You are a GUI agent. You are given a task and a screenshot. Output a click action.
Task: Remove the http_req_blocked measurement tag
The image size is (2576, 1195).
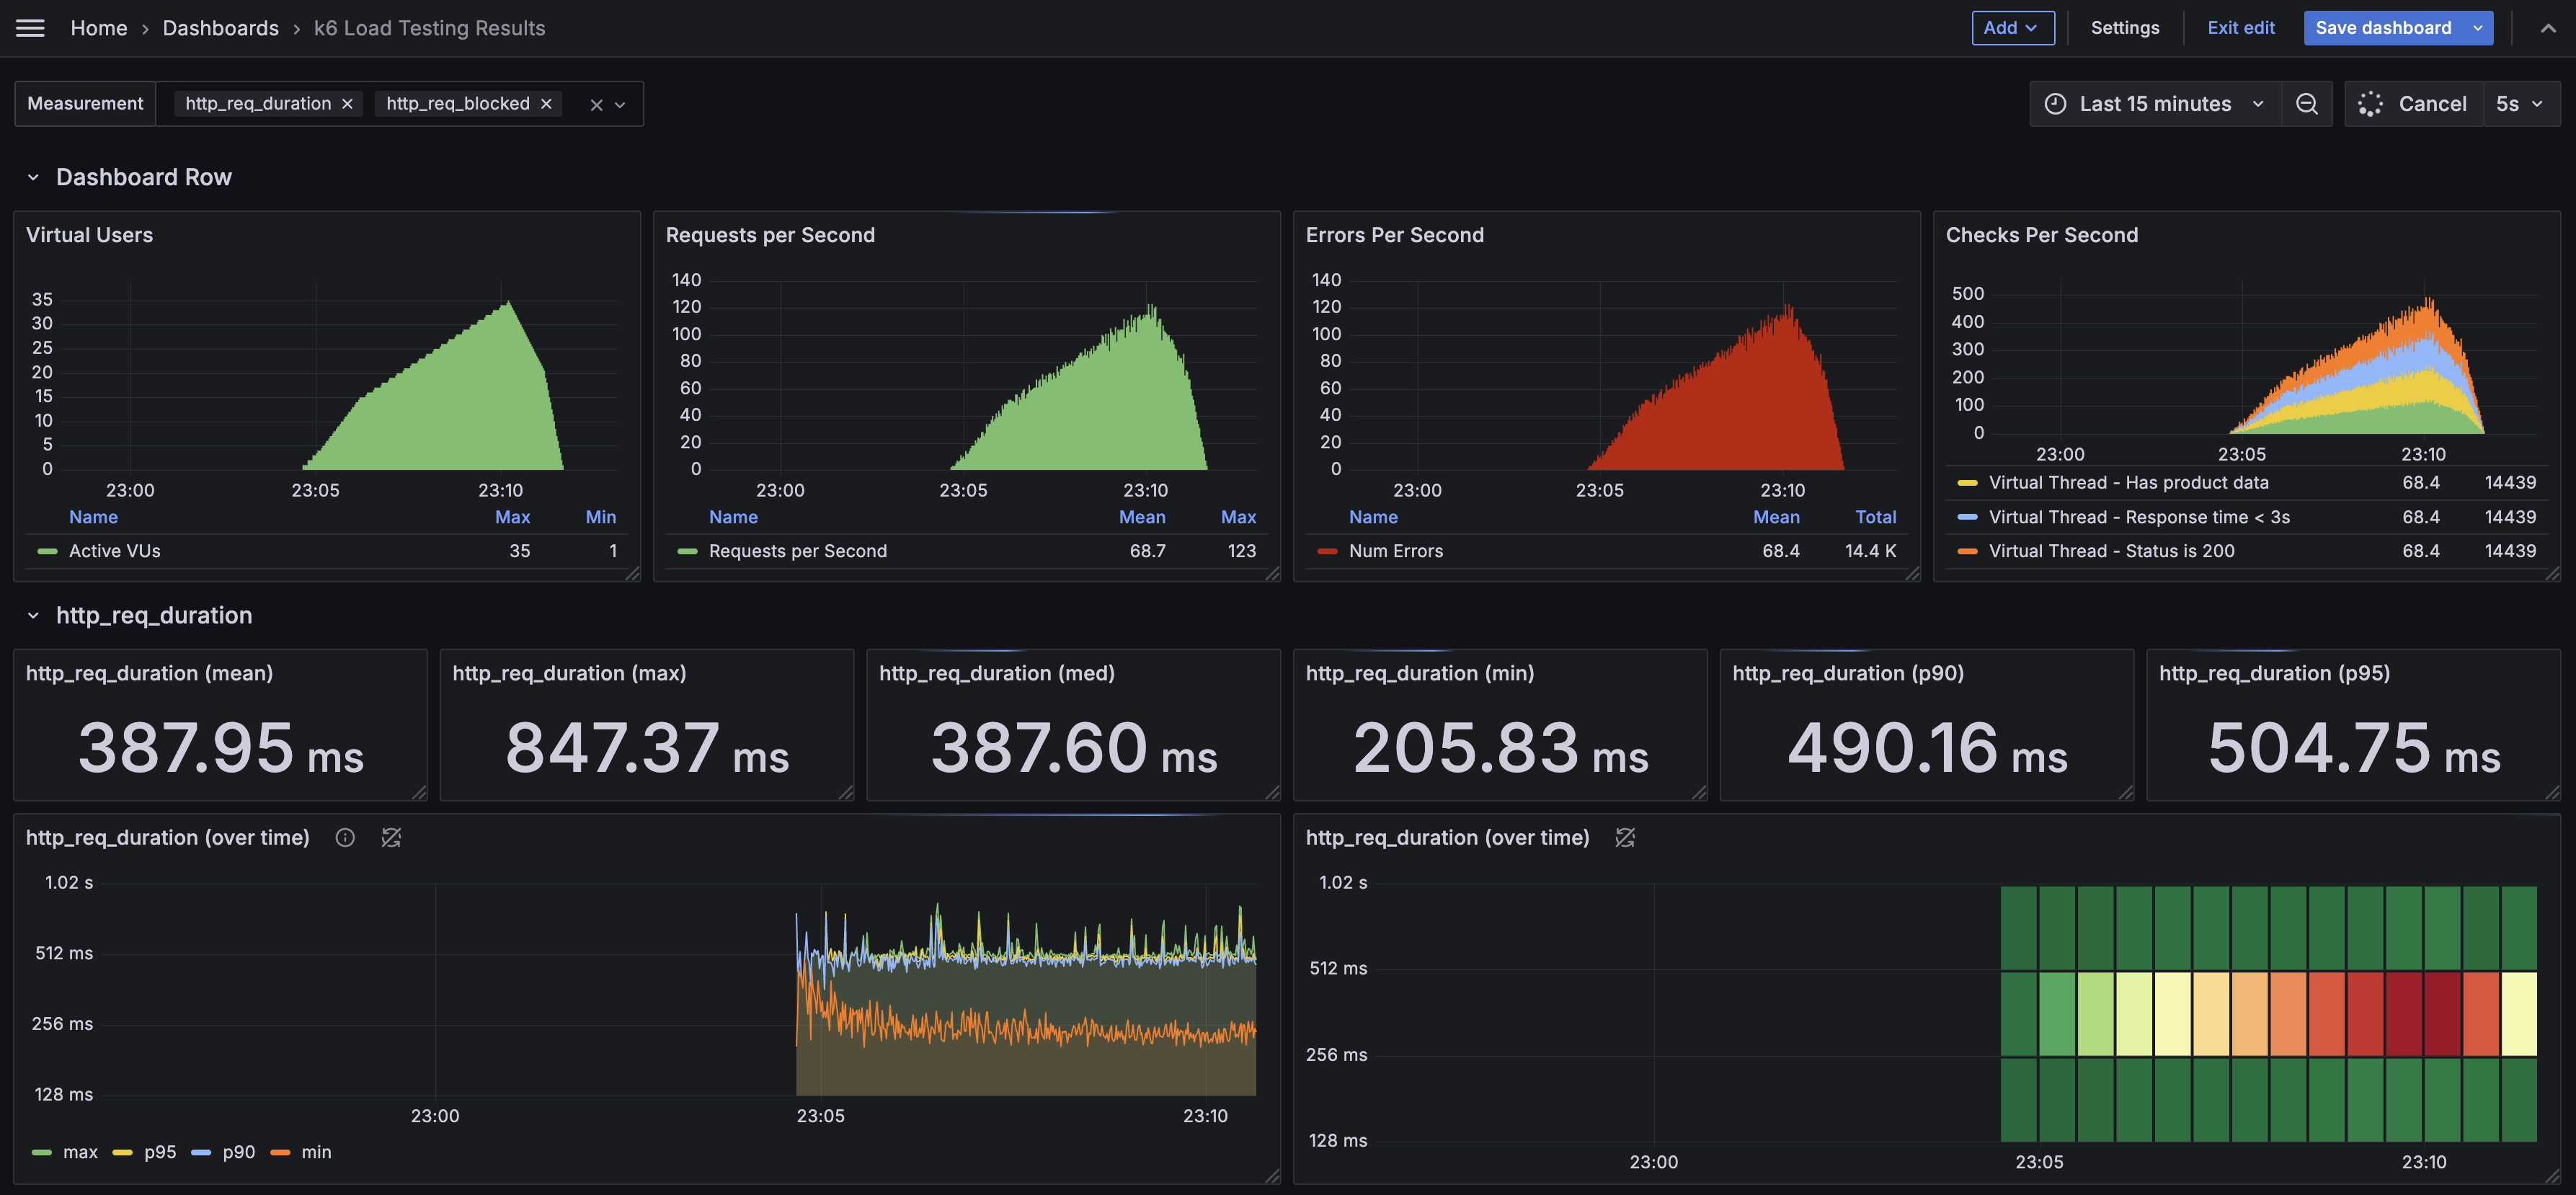(x=546, y=104)
